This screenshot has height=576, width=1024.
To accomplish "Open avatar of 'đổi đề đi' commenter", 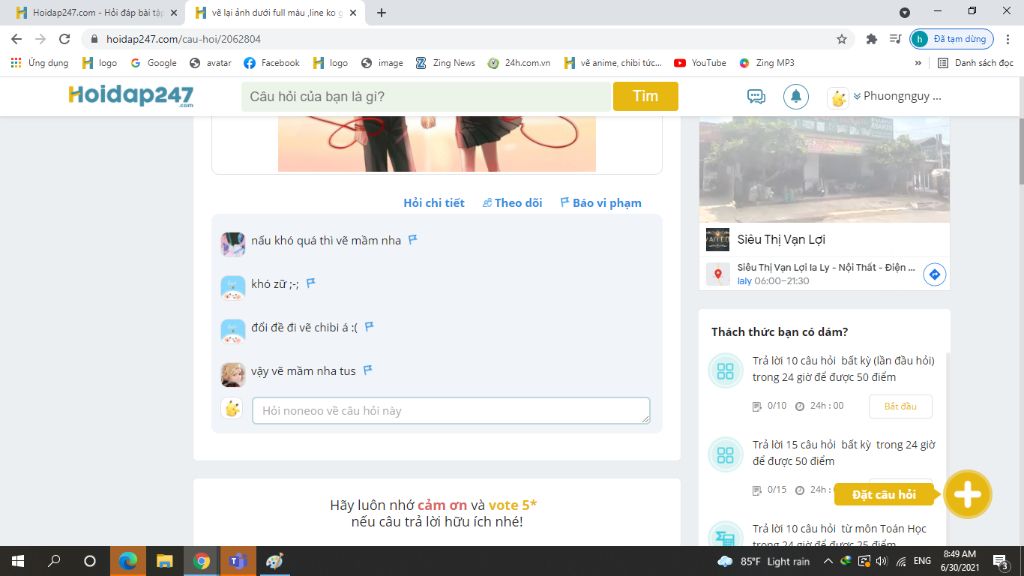I will (x=232, y=331).
